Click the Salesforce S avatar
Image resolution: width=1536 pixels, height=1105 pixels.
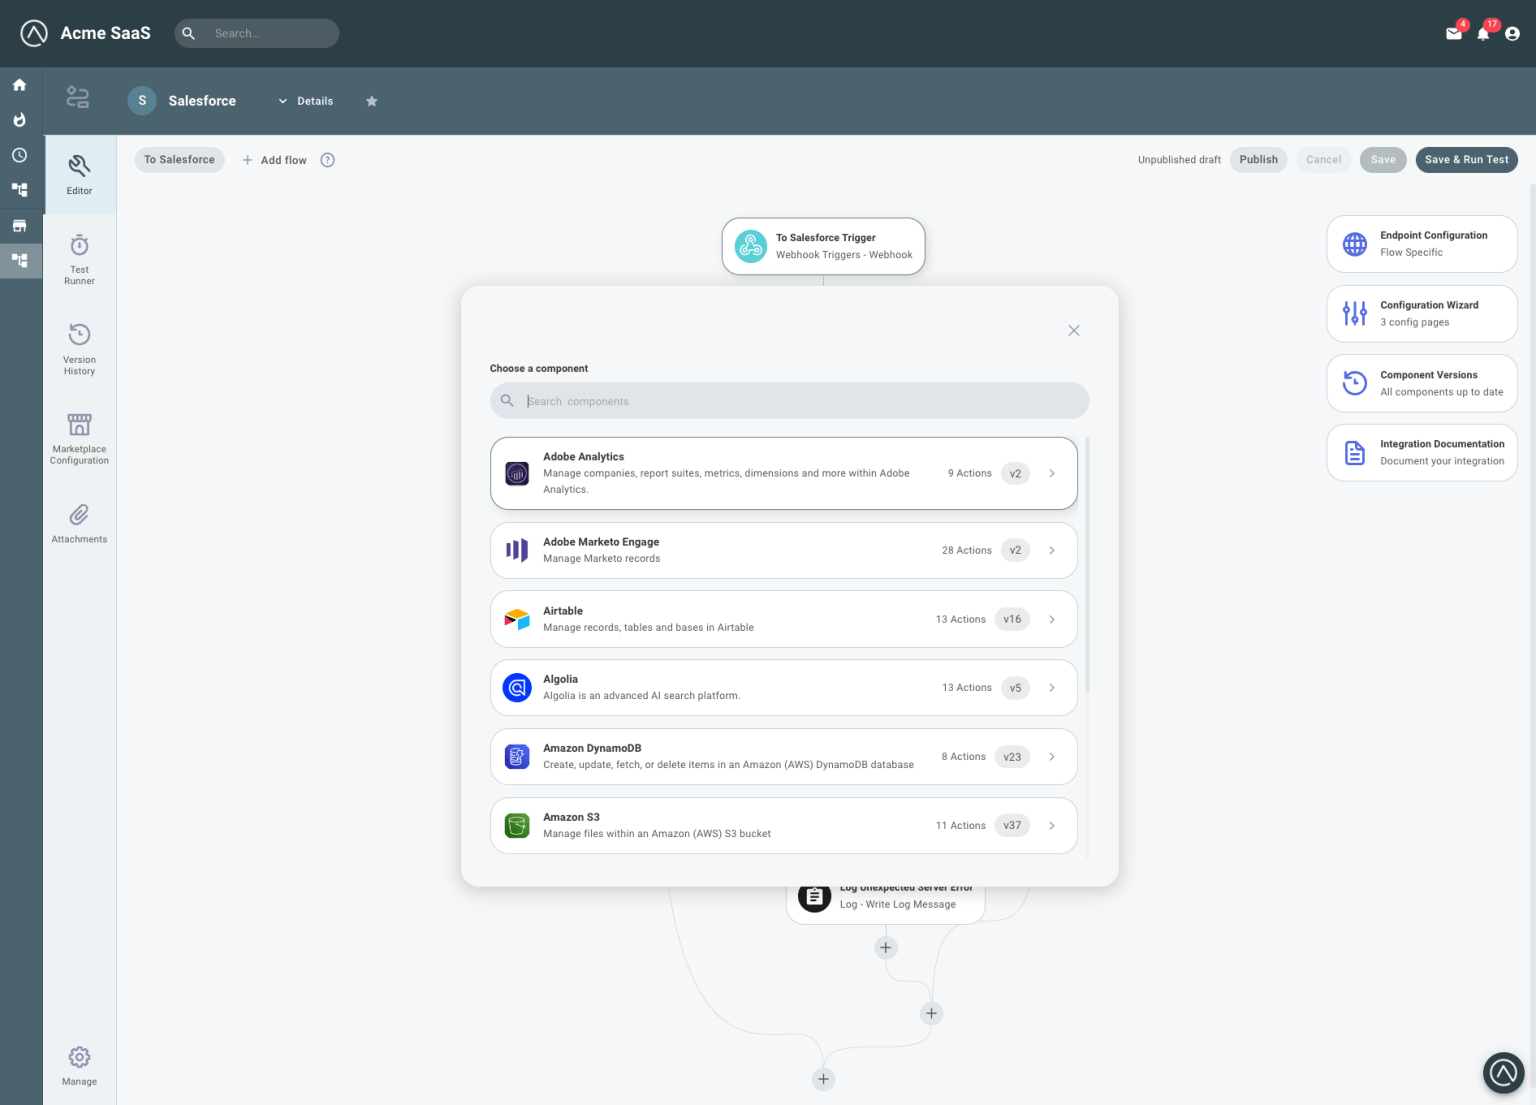[x=142, y=101]
